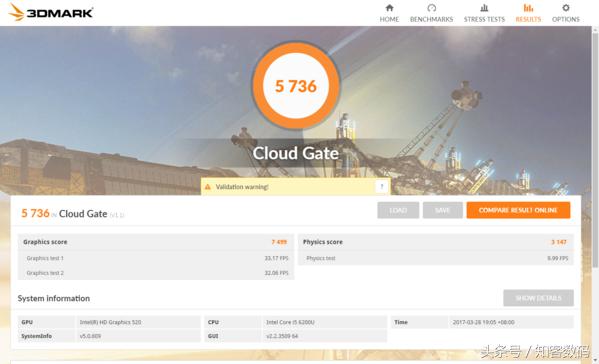Click the question mark help button
This screenshot has width=599, height=364.
(x=381, y=187)
